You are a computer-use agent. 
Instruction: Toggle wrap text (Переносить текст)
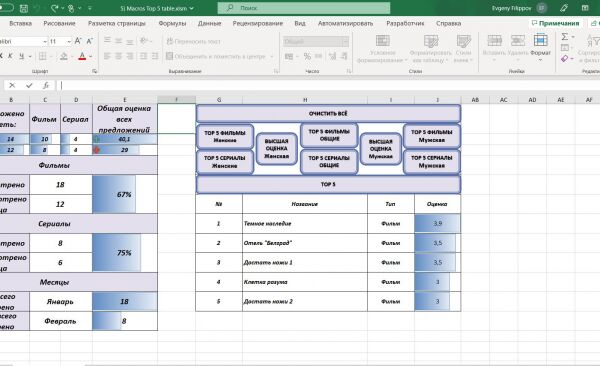coord(194,41)
